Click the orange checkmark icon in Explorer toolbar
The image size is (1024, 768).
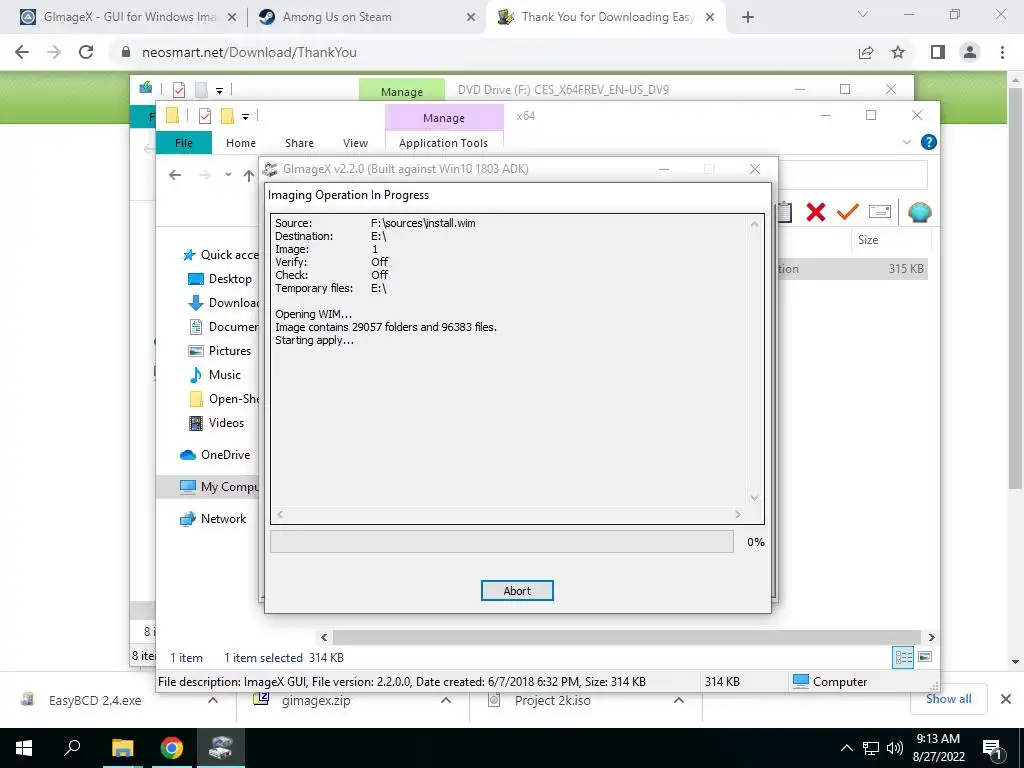[847, 212]
